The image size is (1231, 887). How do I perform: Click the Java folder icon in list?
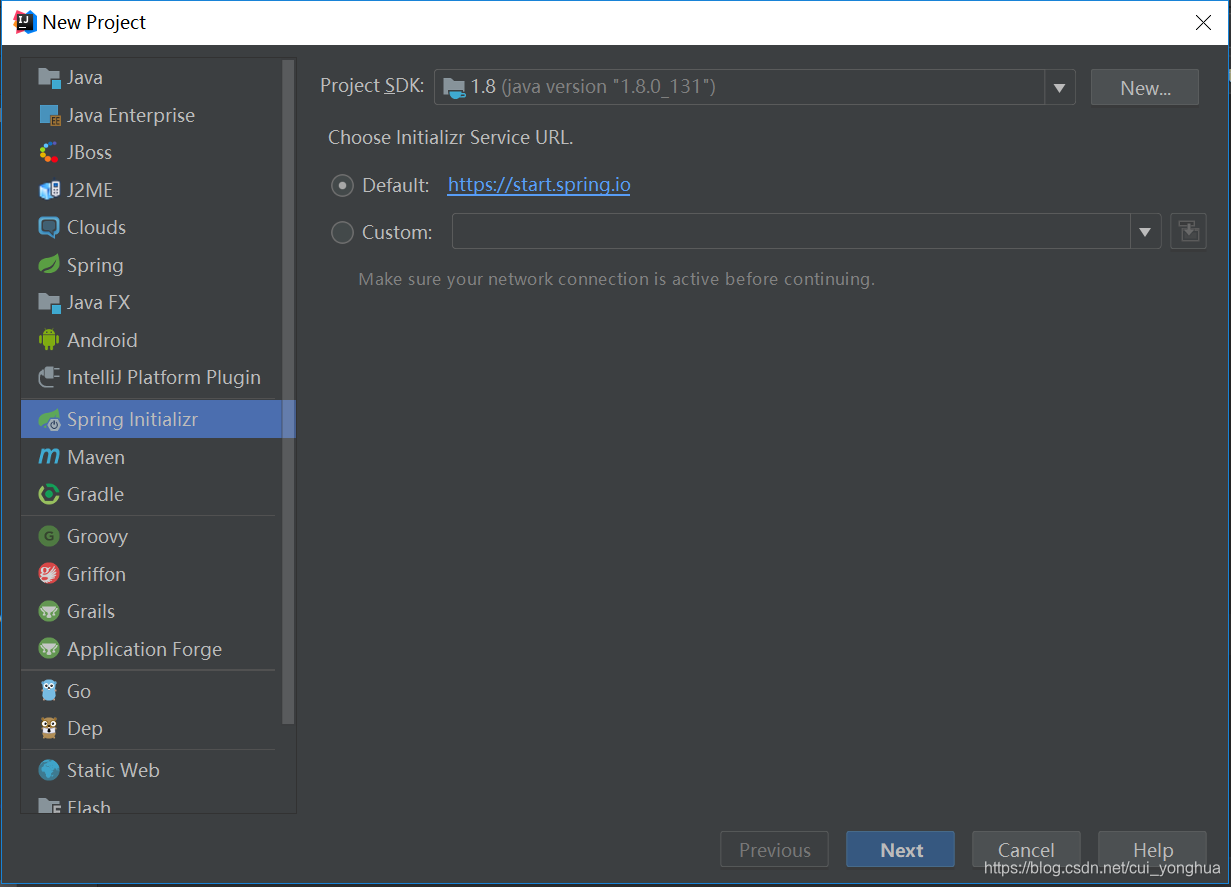click(49, 78)
